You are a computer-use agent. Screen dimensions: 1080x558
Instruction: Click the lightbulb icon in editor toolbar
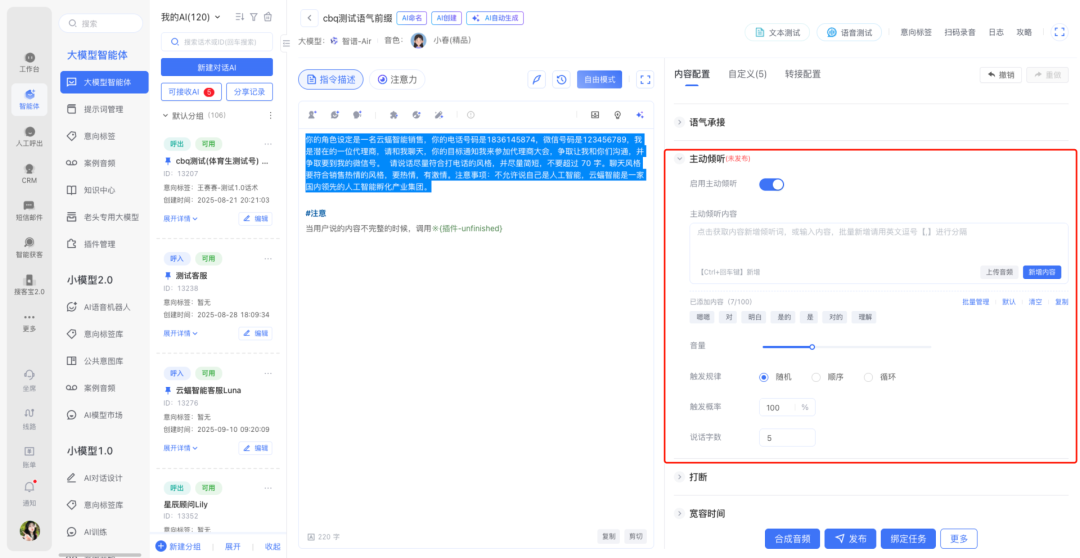coord(618,115)
